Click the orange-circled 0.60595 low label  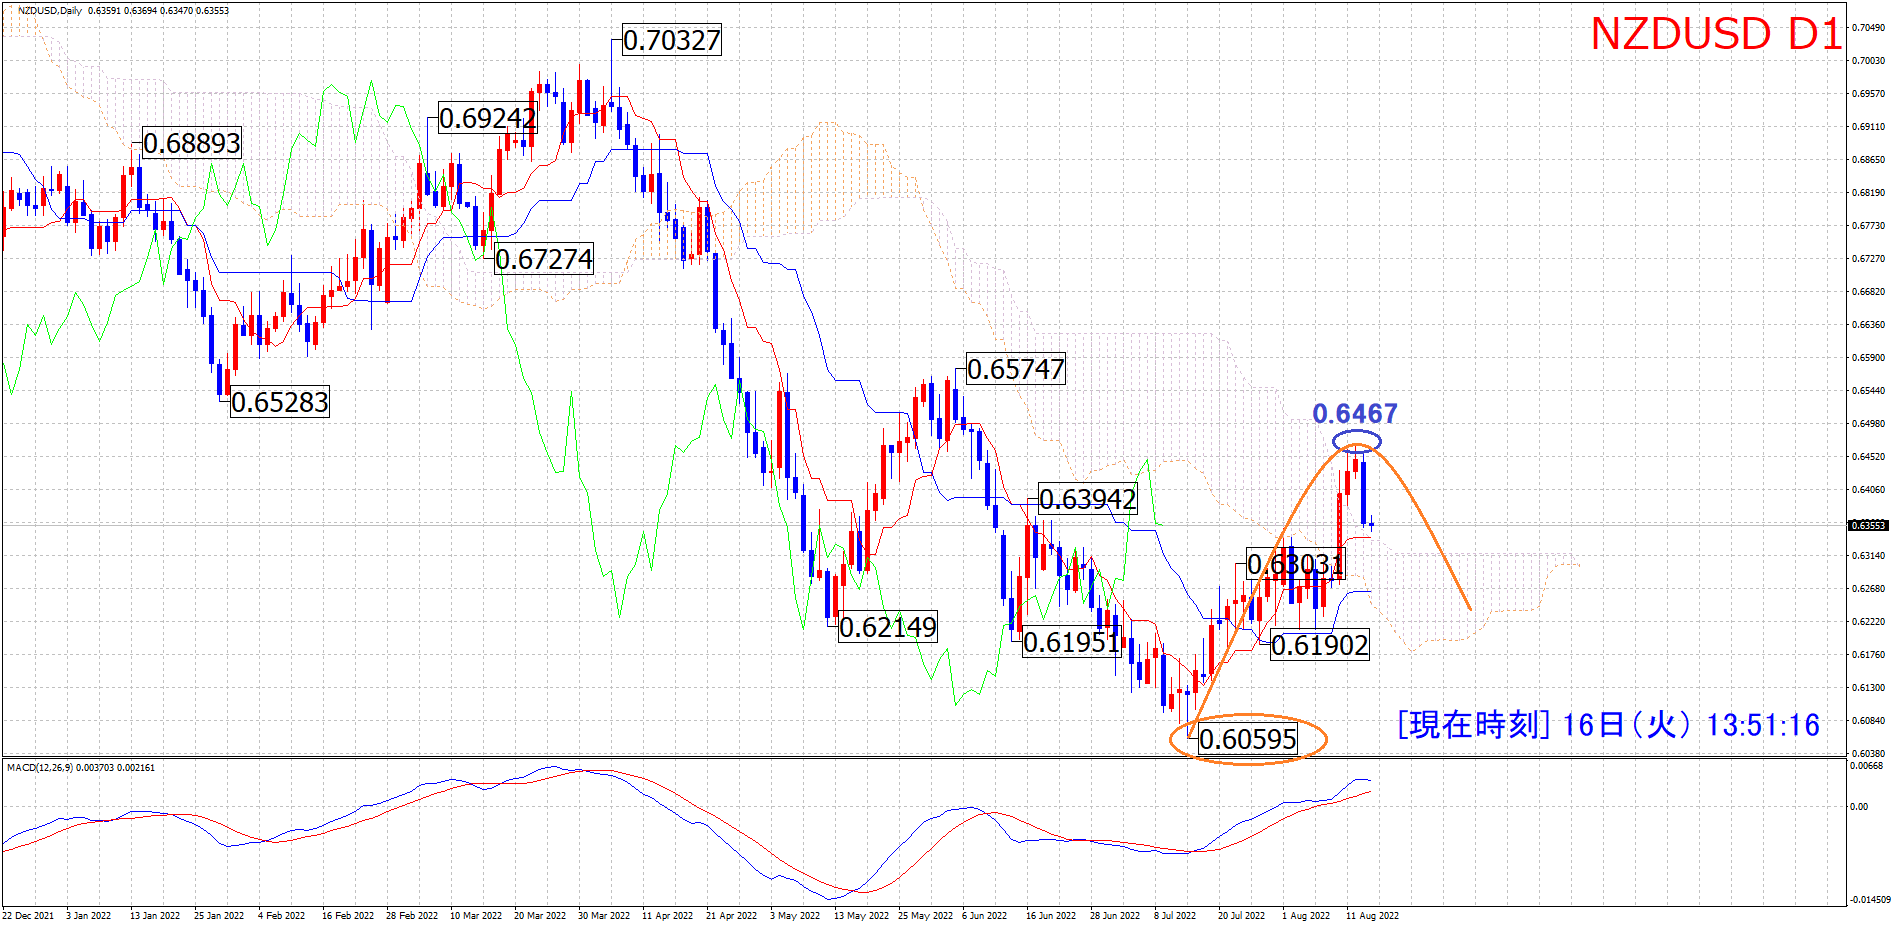[1248, 740]
